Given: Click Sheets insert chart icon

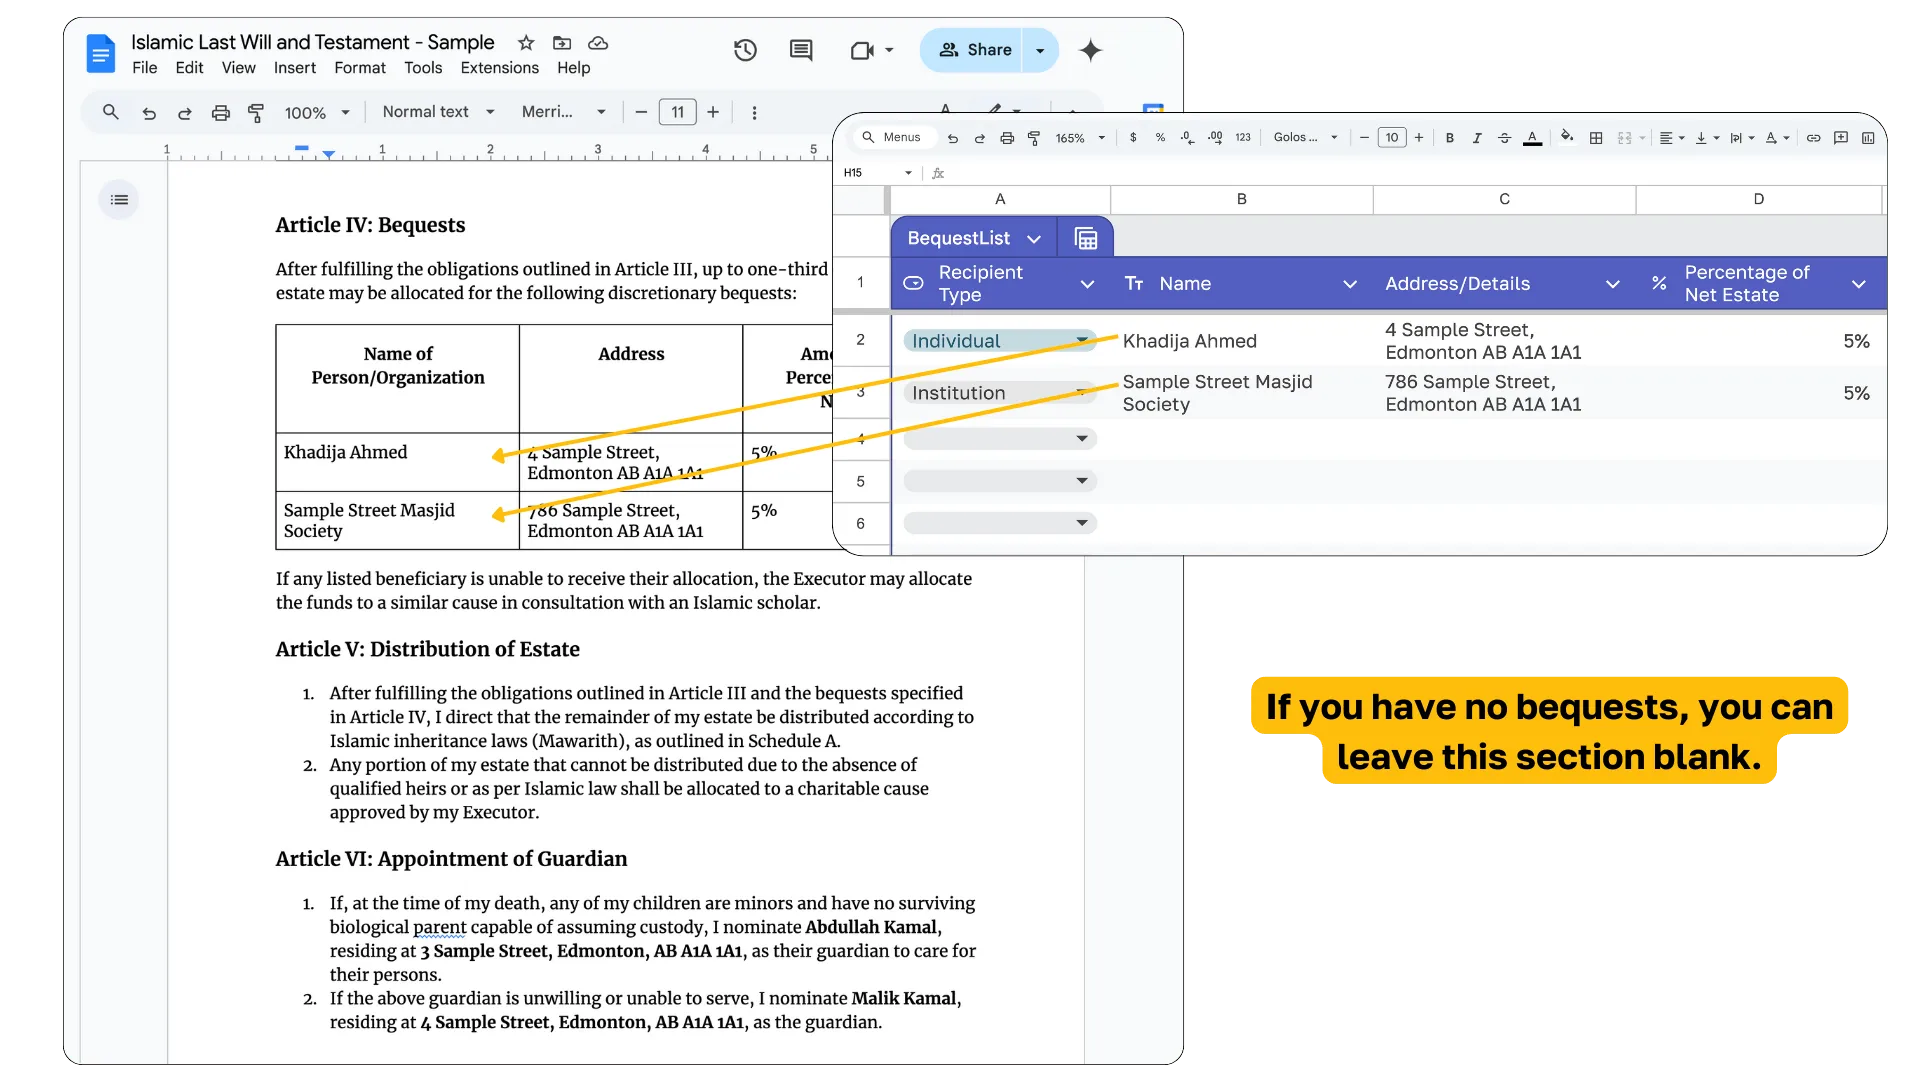Looking at the screenshot, I should pyautogui.click(x=1868, y=138).
